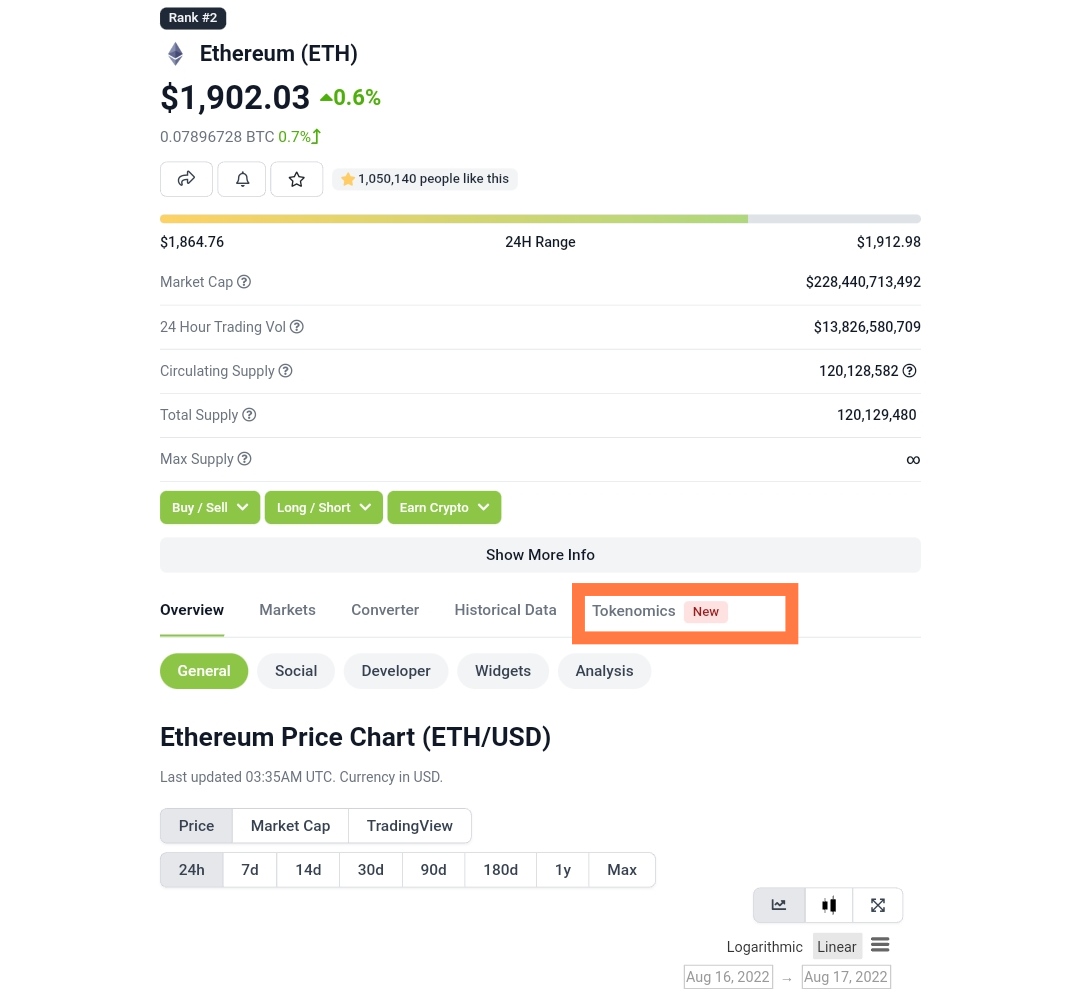Click the 120,129,480 total supply value
1080x997 pixels.
coord(877,415)
